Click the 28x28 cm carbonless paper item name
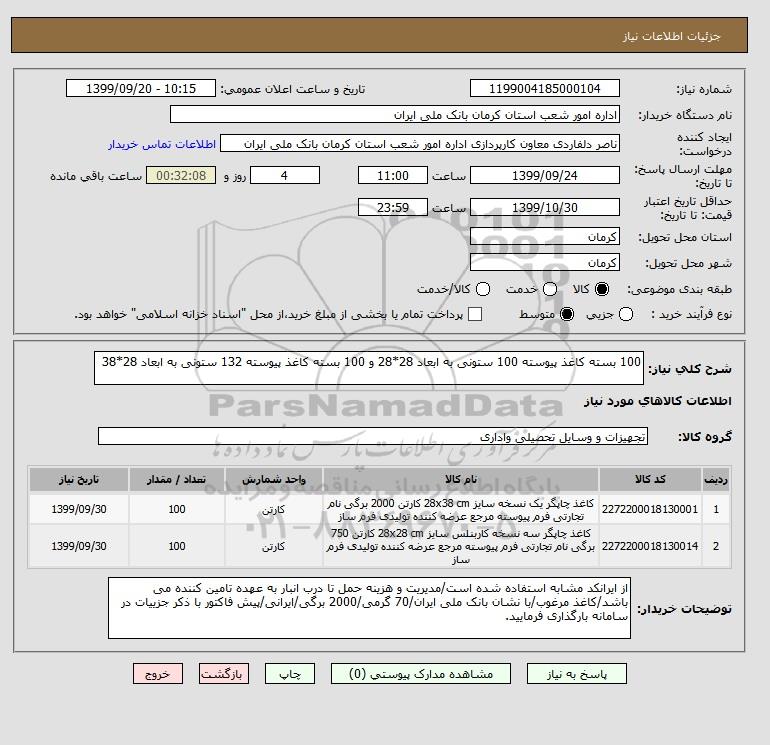770x745 pixels. coord(461,546)
